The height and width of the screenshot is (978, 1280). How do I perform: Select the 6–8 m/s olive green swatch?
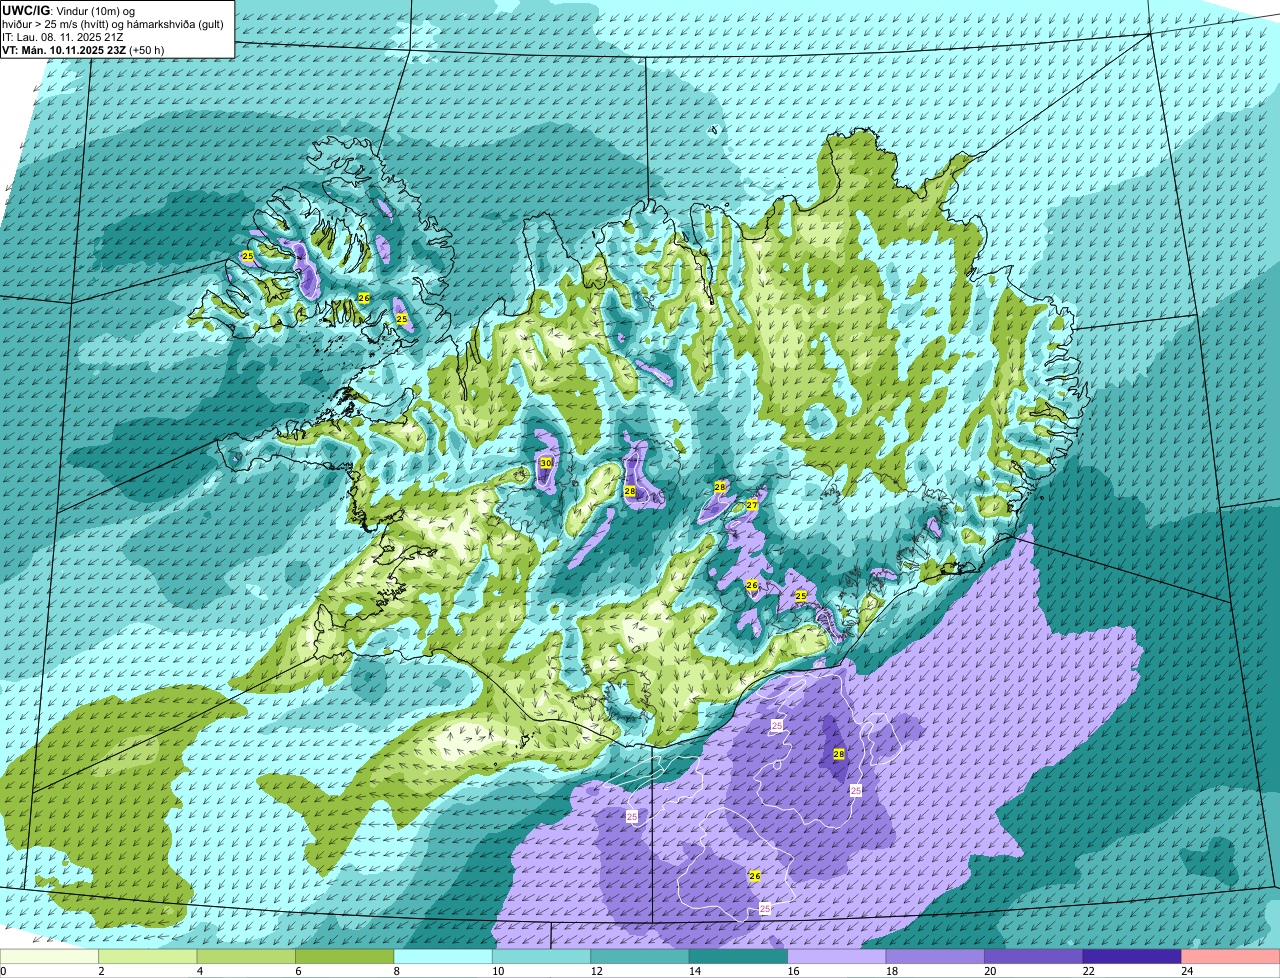[345, 956]
